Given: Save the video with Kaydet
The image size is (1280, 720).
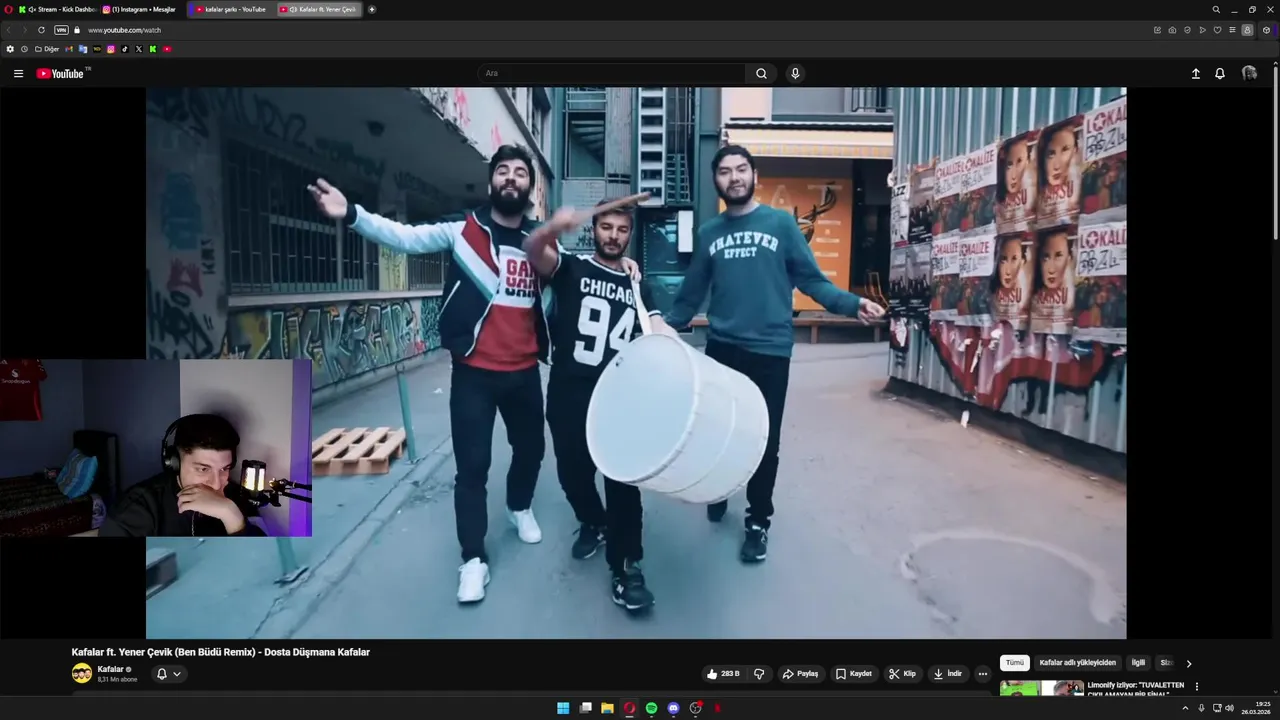Looking at the screenshot, I should pos(854,674).
